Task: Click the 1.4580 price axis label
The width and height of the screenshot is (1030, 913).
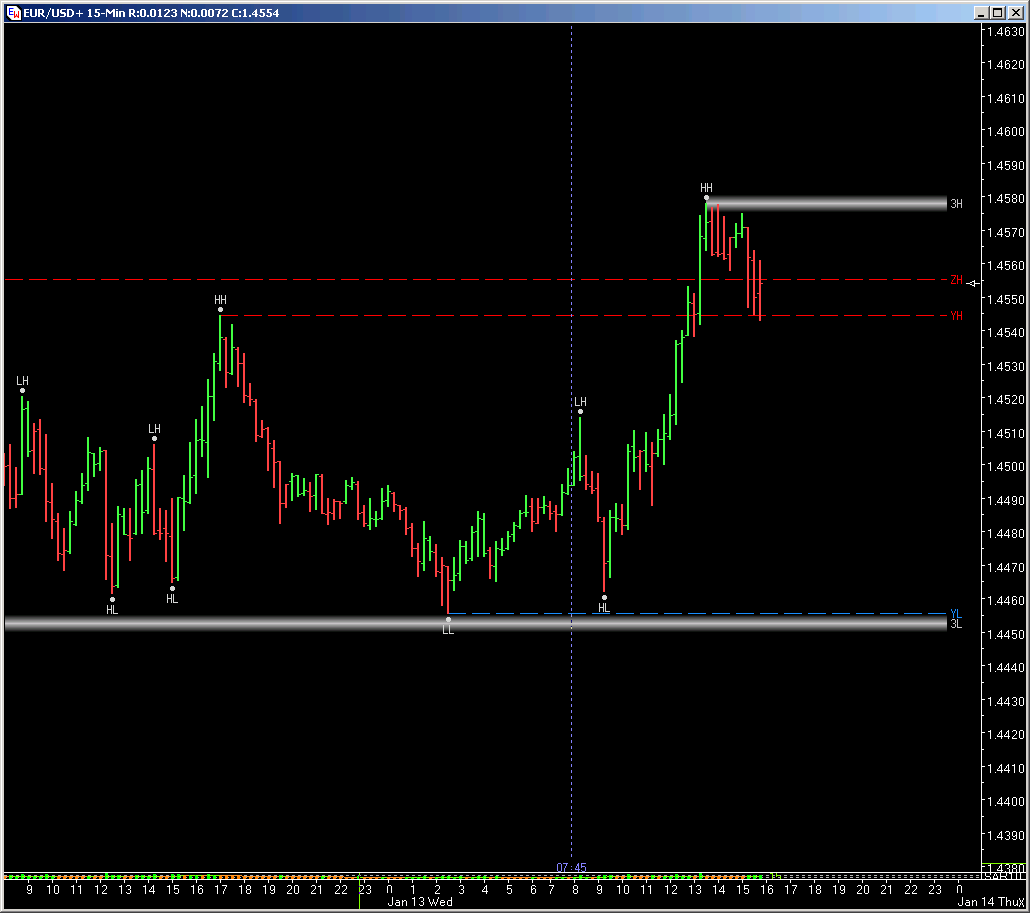Action: point(1006,198)
